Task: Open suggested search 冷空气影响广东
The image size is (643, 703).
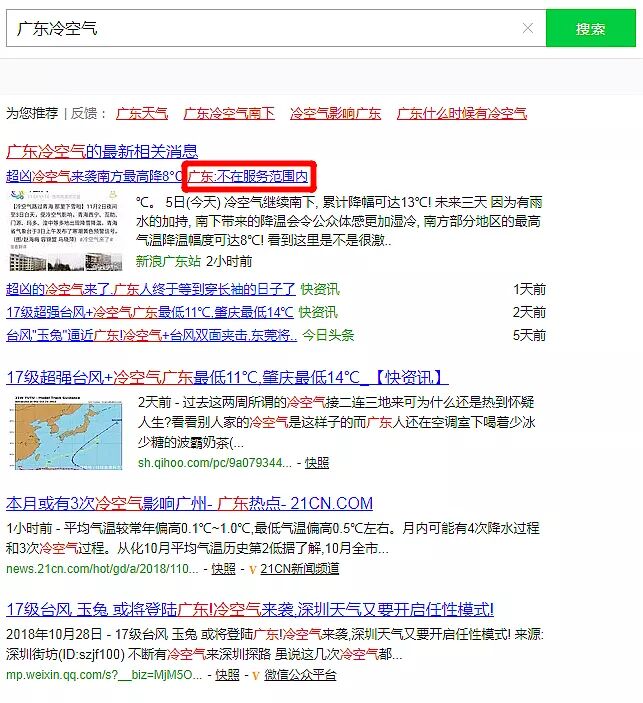Action: click(335, 113)
